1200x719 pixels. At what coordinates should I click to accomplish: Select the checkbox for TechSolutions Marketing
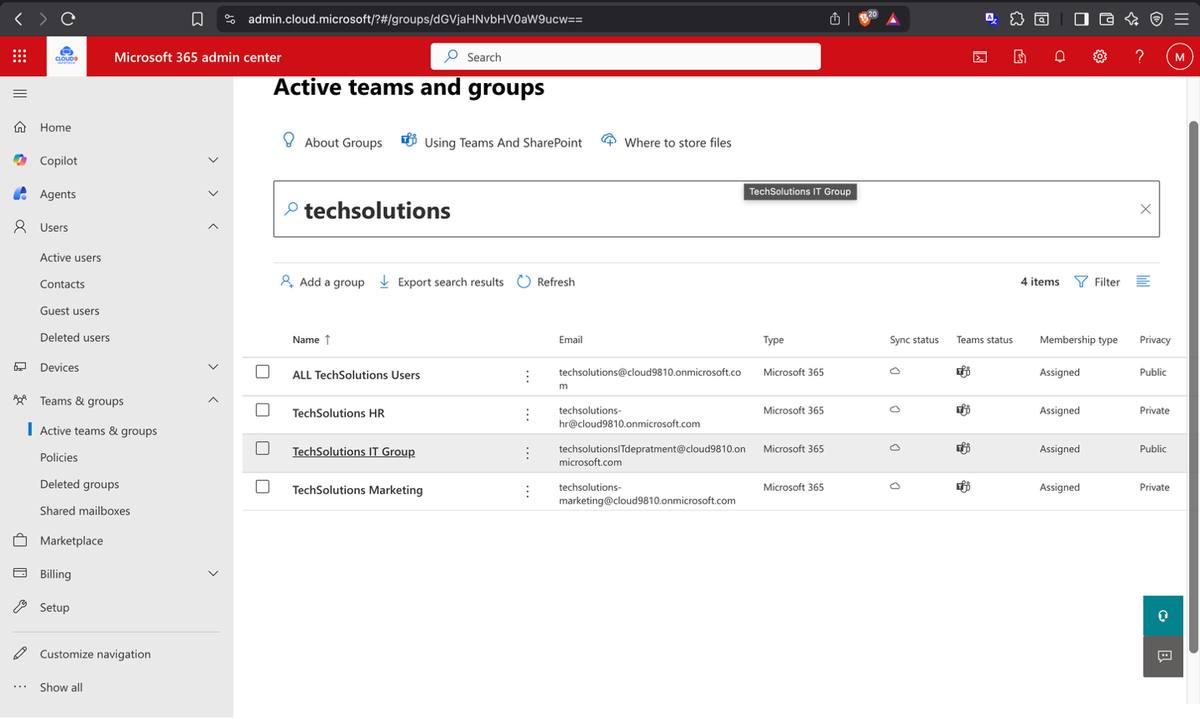point(262,487)
